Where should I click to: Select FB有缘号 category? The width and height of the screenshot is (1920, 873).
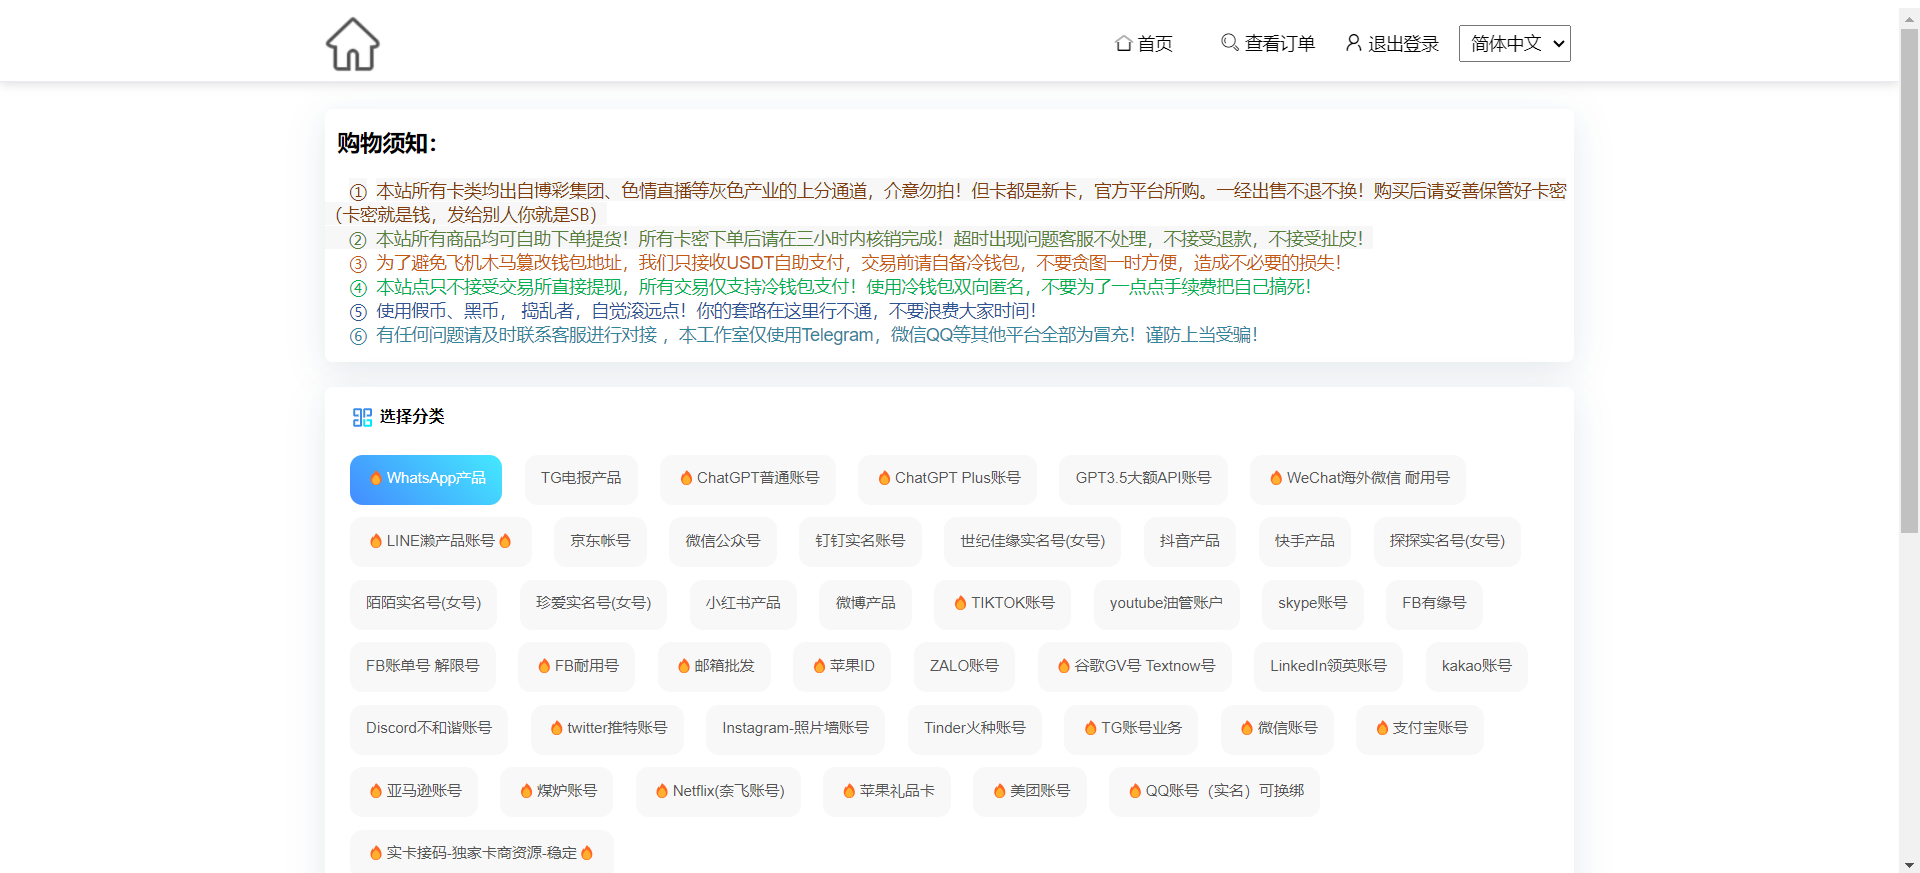pos(1434,604)
